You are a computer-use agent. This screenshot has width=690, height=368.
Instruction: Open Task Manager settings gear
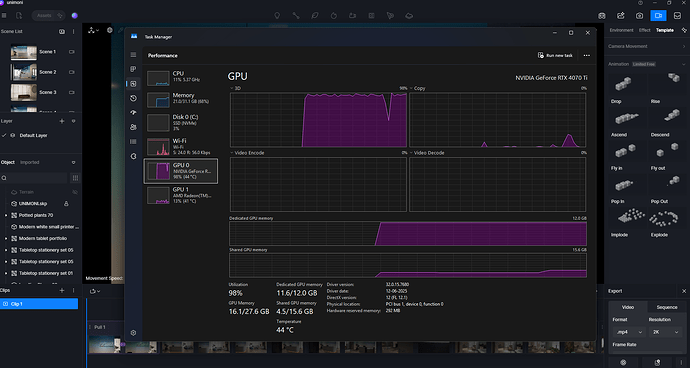pos(133,333)
